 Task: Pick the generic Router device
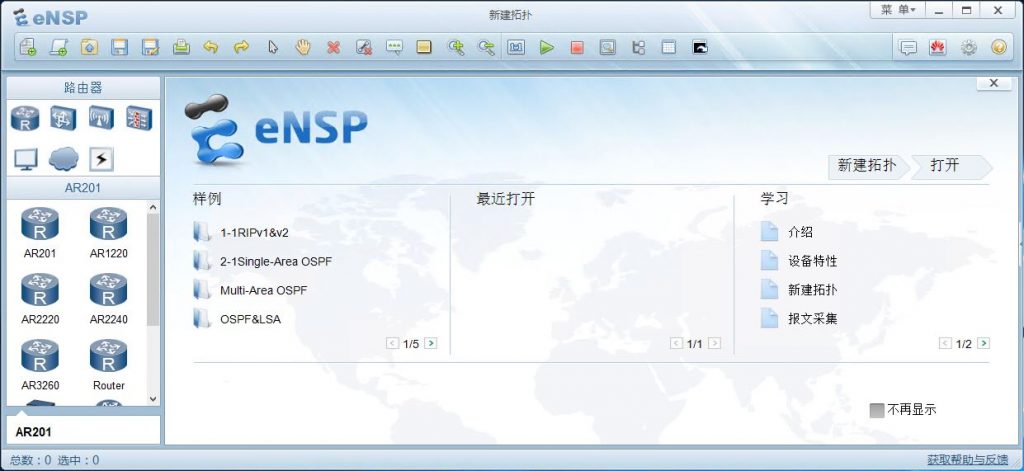pos(108,365)
